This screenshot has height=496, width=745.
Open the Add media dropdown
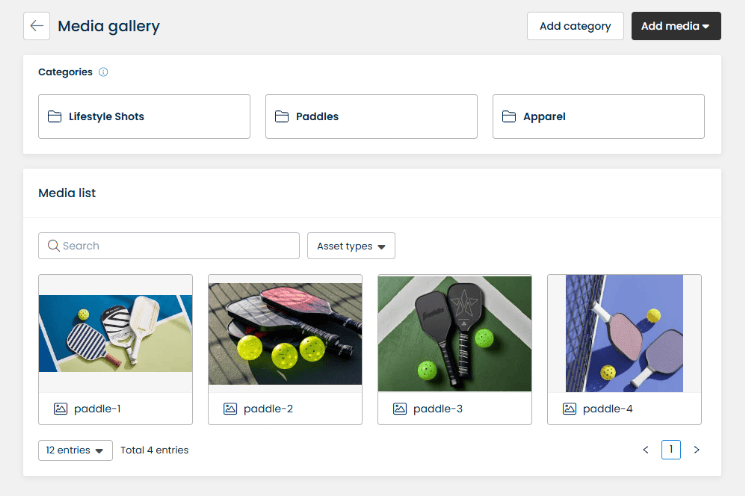[676, 26]
